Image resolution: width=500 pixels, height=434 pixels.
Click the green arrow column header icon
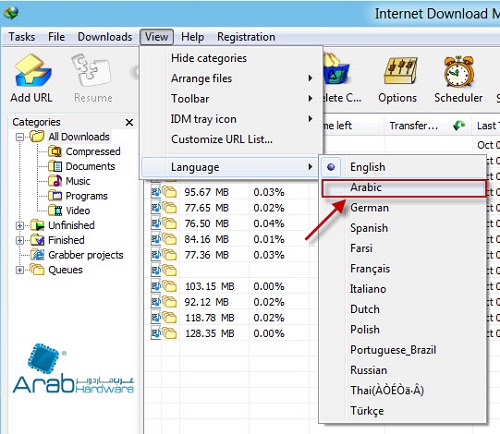pyautogui.click(x=459, y=126)
